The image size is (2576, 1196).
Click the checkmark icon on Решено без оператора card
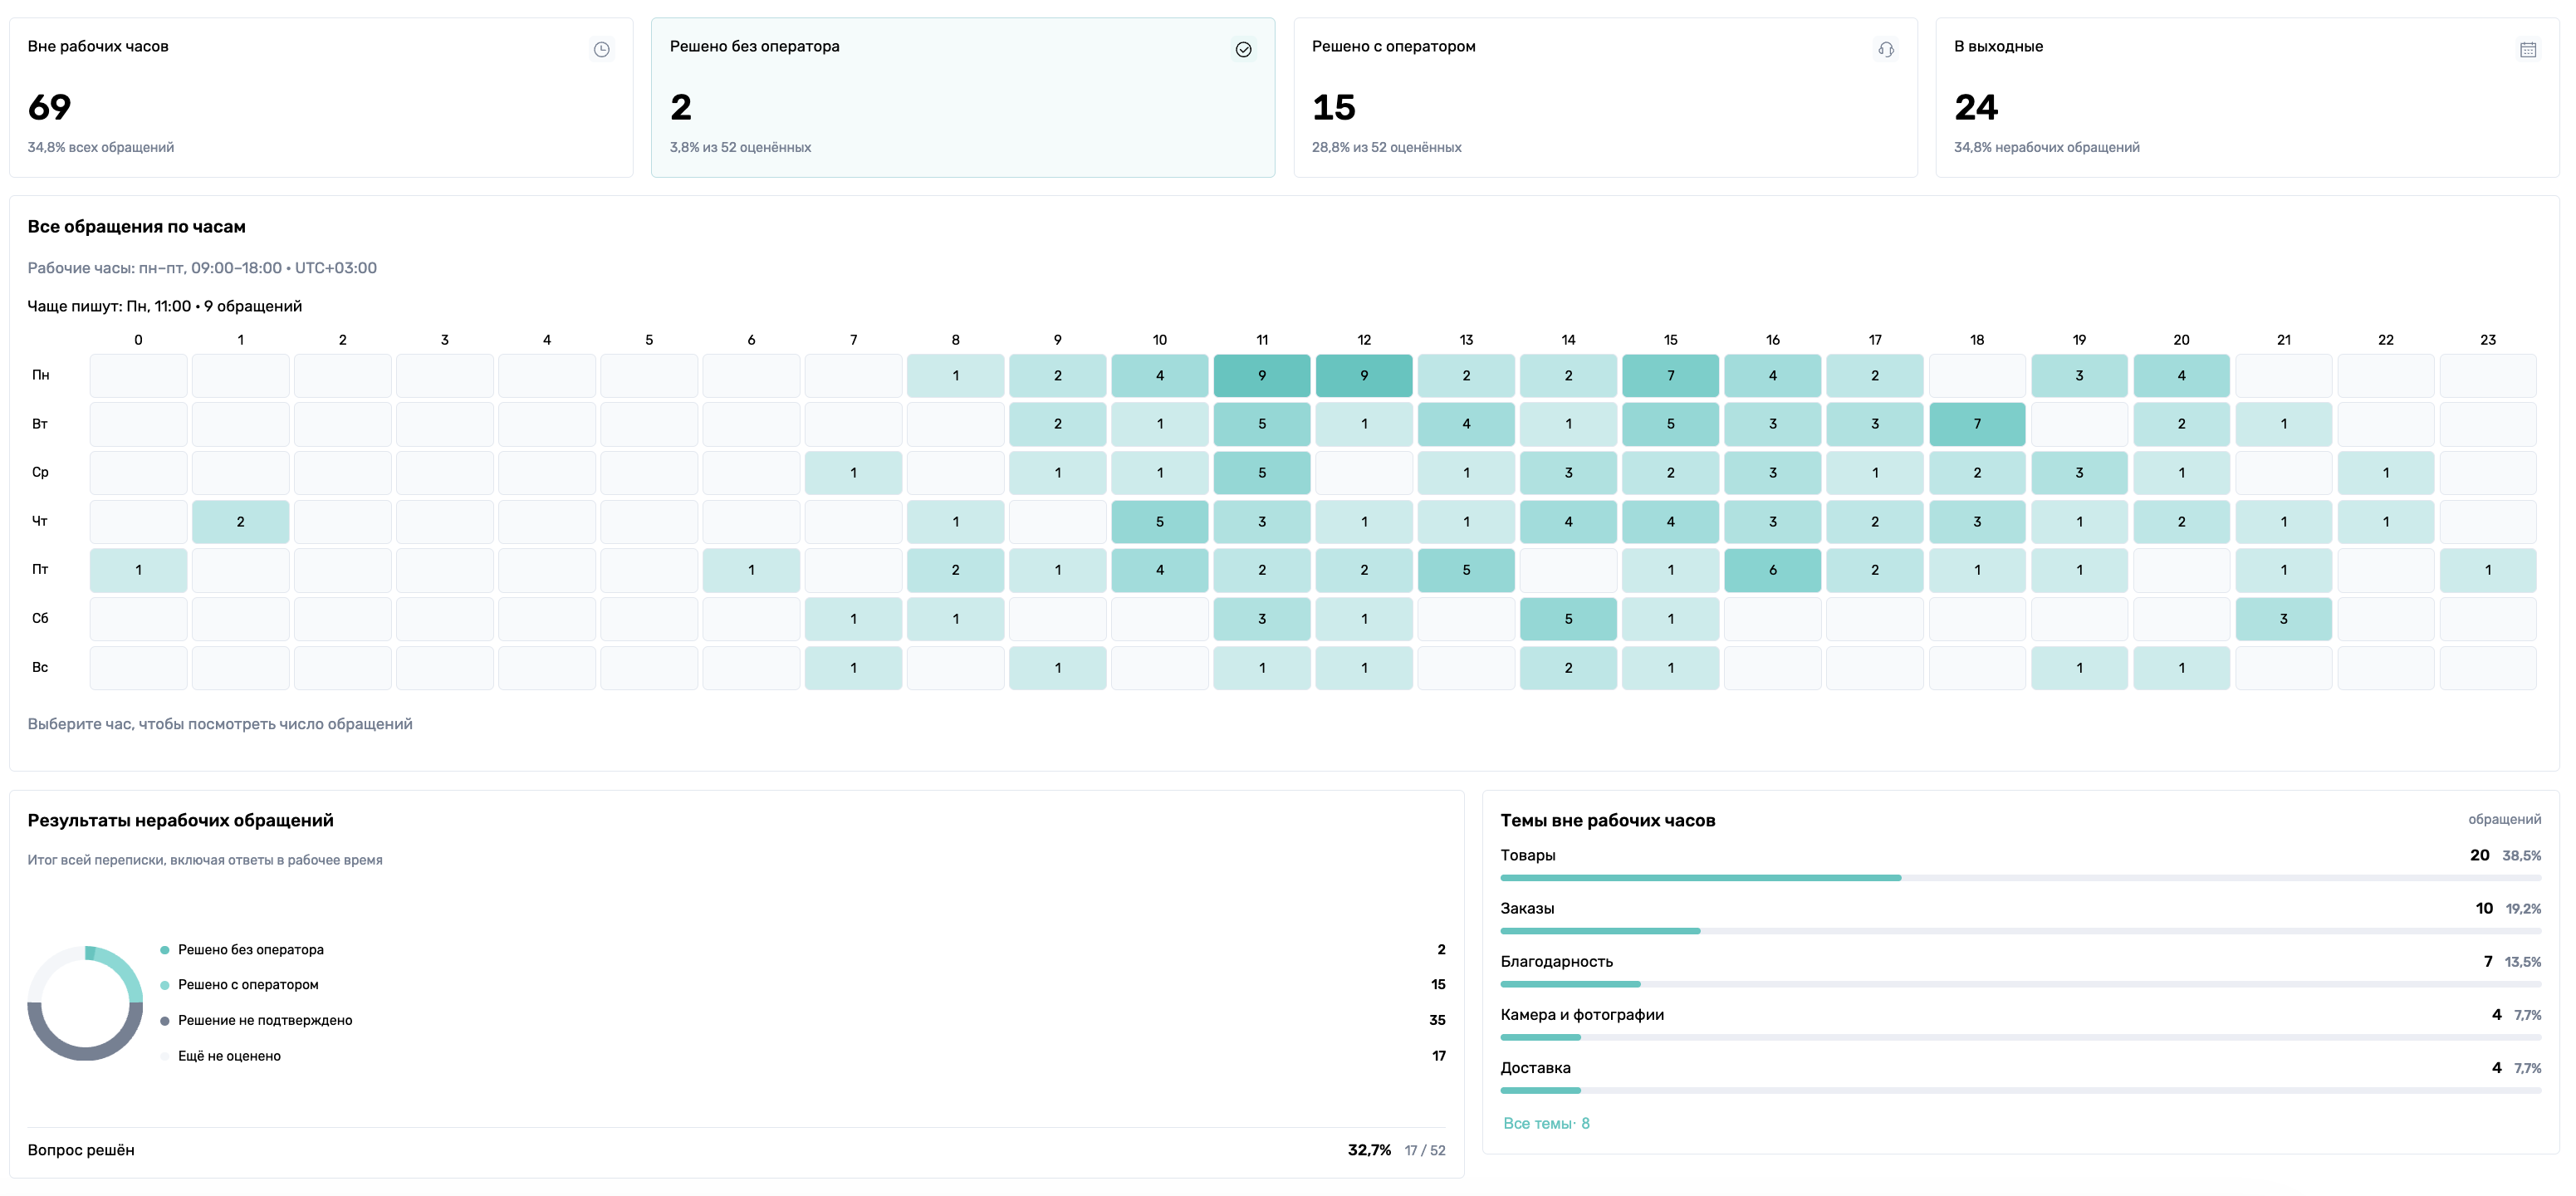pos(1243,49)
